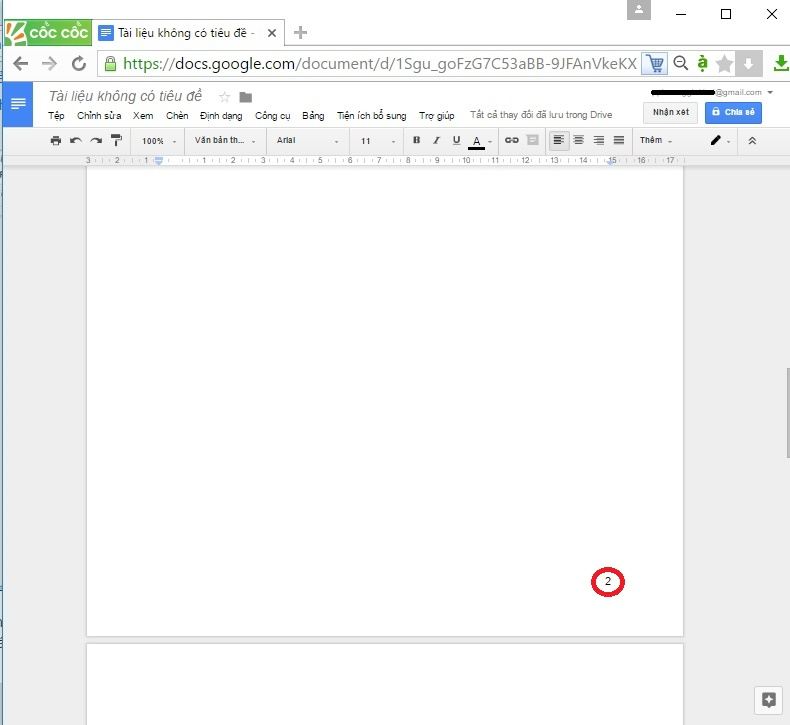The width and height of the screenshot is (790, 725).
Task: Click the green Vietnamese typing à icon
Action: (702, 63)
